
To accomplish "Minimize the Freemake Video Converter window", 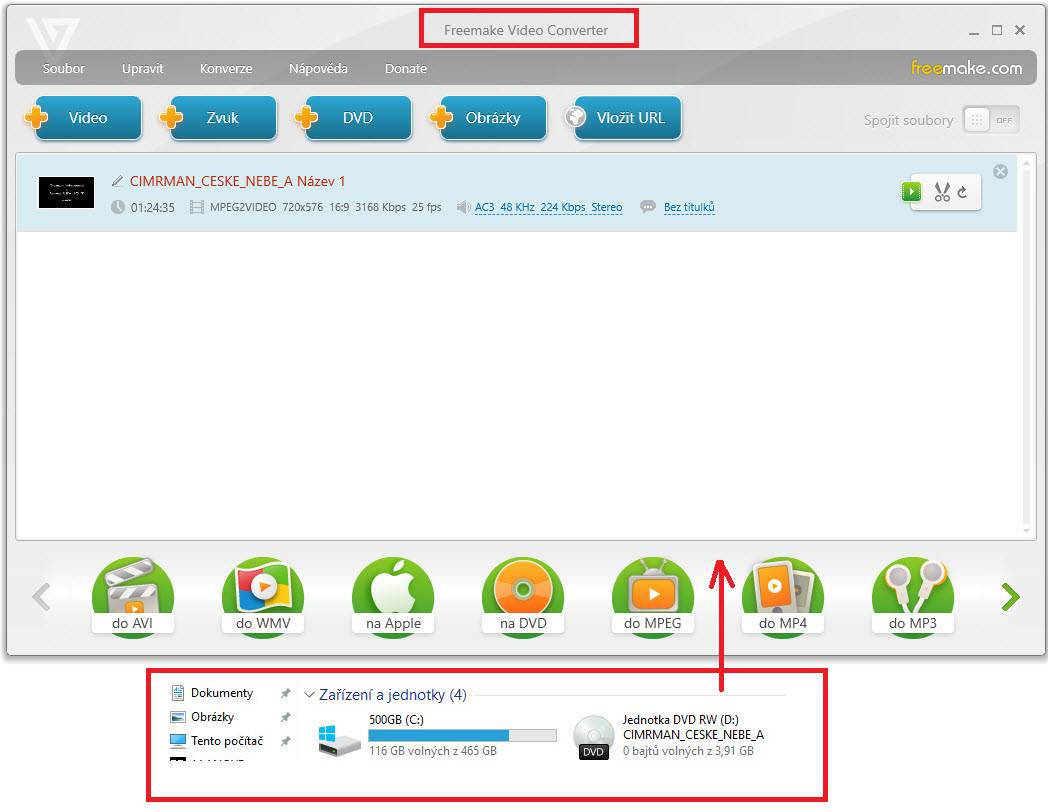I will click(974, 31).
